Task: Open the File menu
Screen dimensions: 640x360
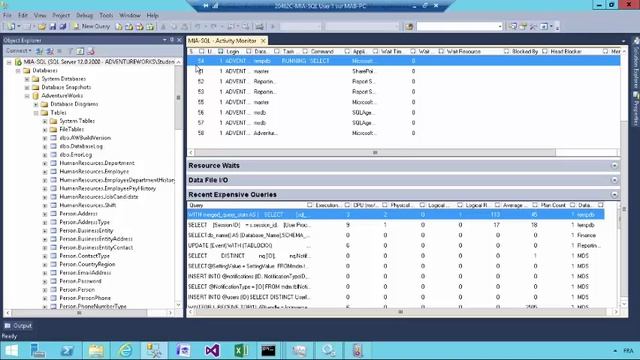Action: [x=7, y=16]
